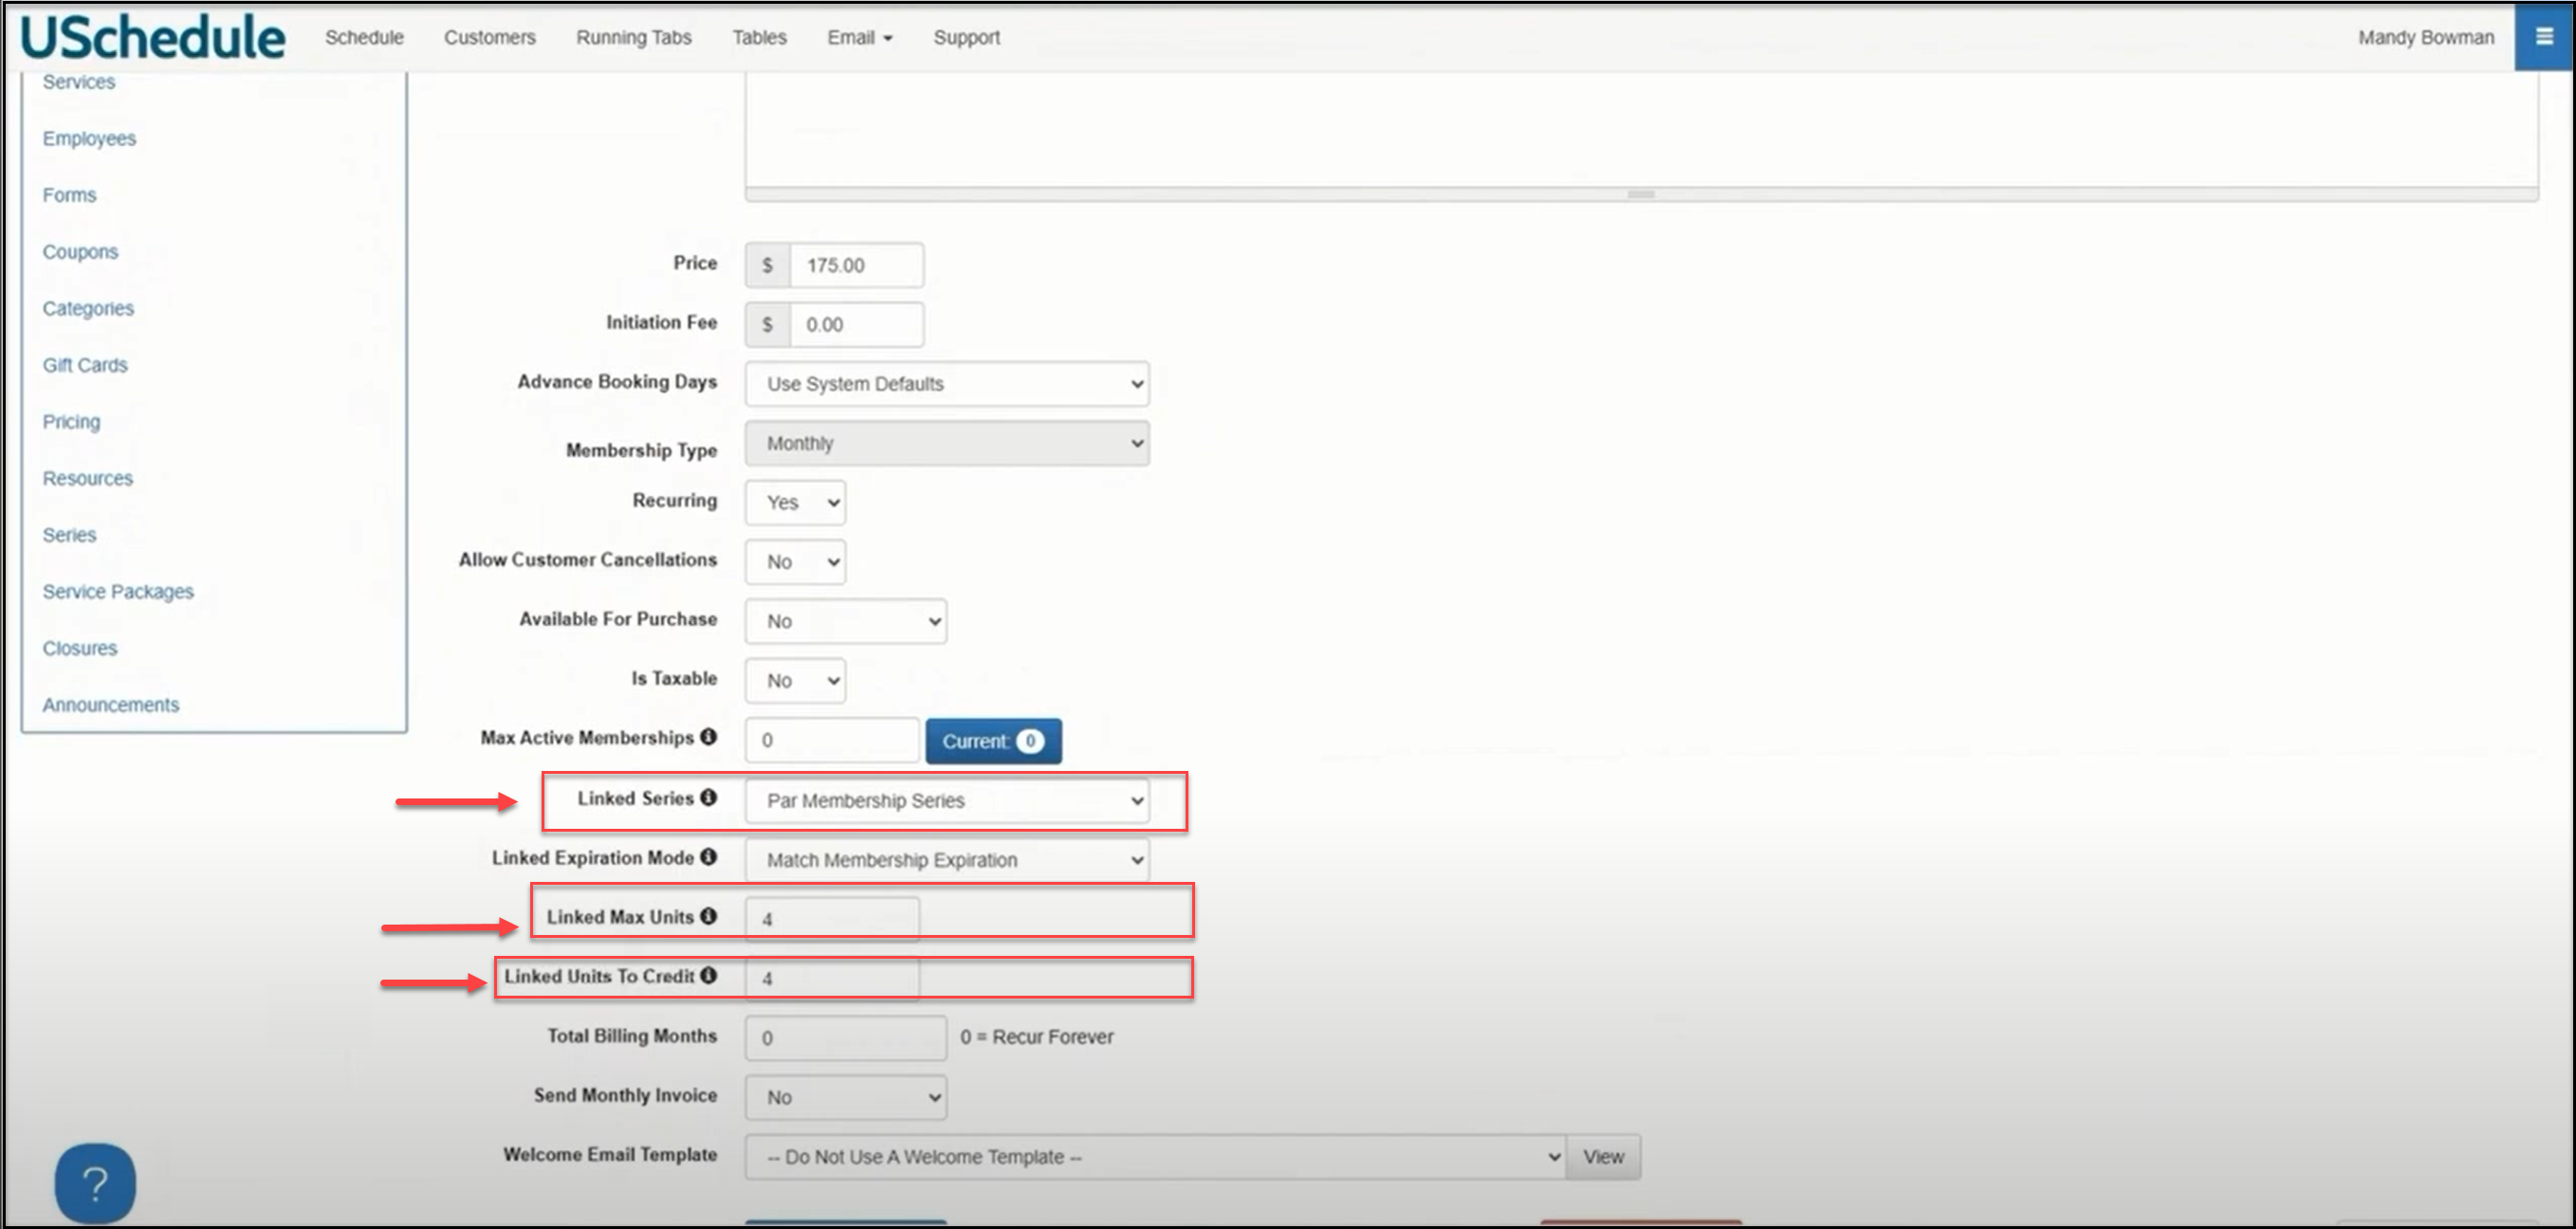Open the Email menu in navbar

point(859,37)
